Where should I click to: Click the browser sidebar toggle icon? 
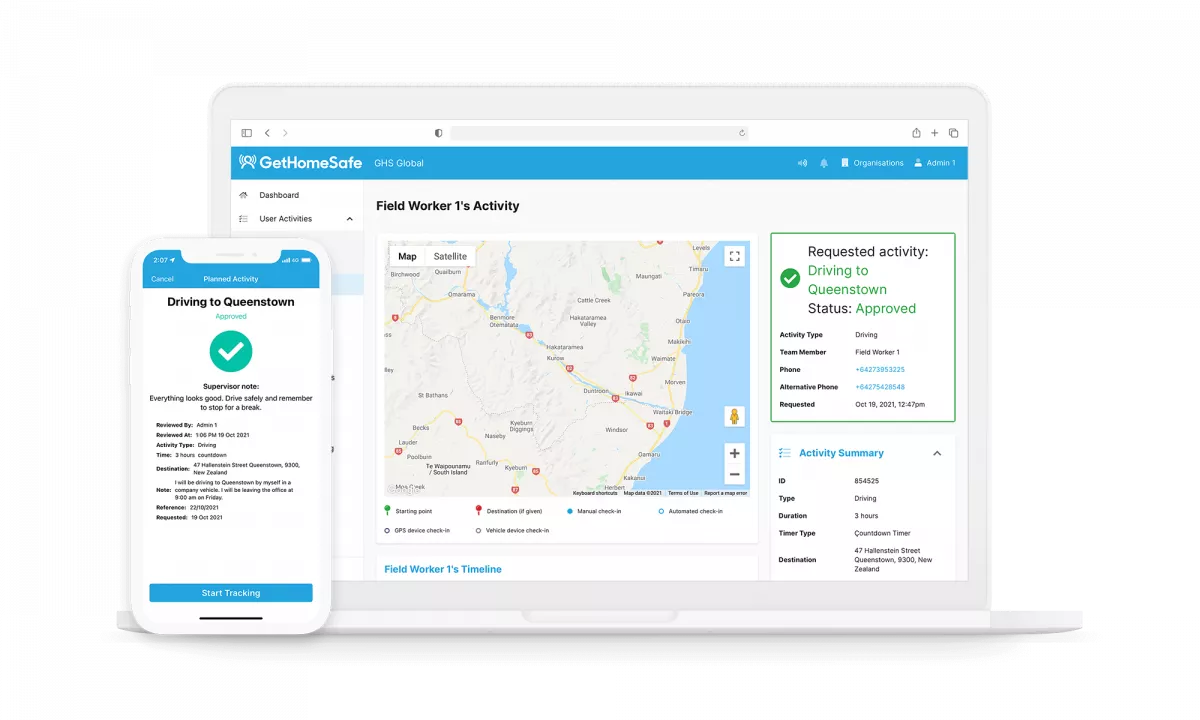[246, 133]
